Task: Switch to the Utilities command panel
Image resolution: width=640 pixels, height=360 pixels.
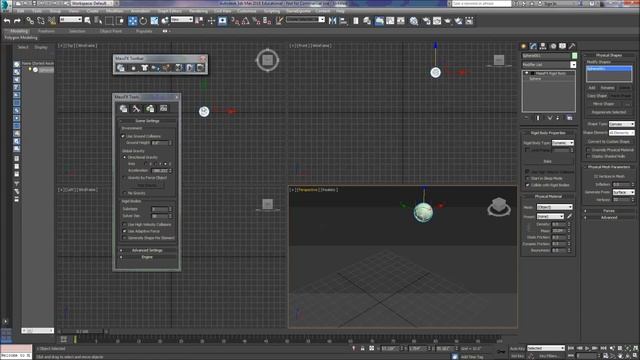Action: 572,46
